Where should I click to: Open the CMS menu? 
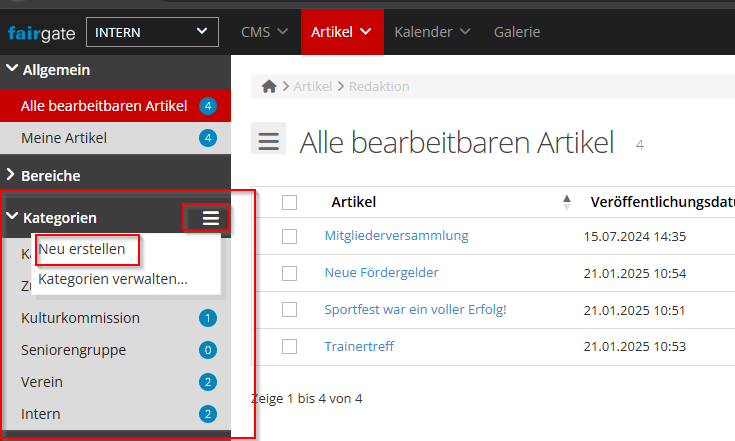point(264,32)
